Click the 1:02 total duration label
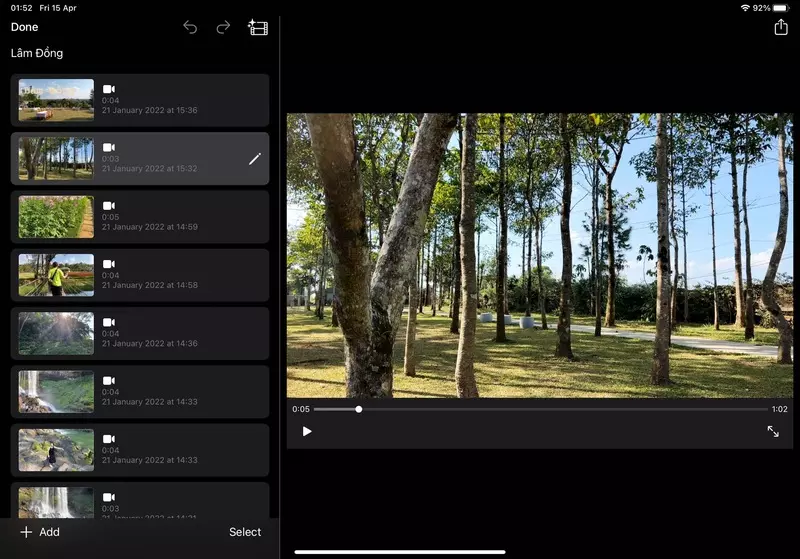 (x=779, y=409)
